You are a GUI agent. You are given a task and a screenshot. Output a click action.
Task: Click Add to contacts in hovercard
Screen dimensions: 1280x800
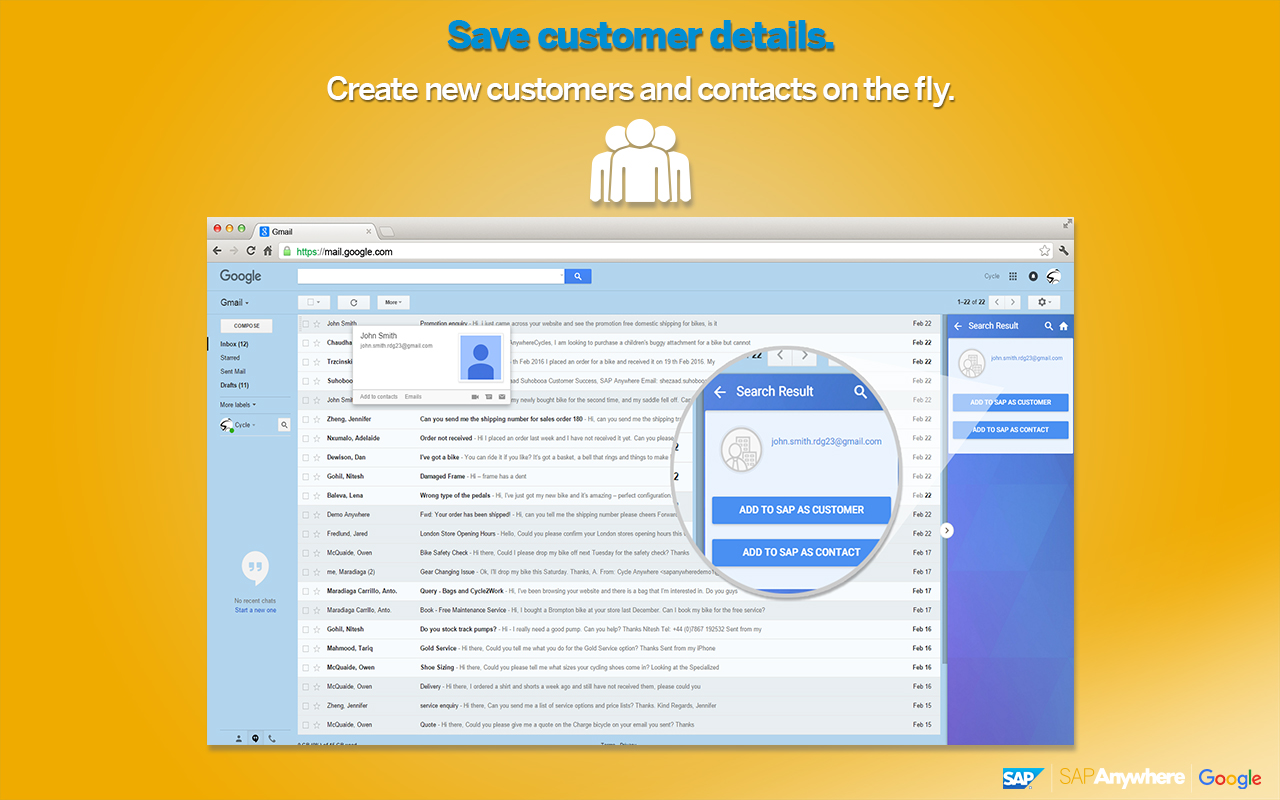[x=379, y=397]
